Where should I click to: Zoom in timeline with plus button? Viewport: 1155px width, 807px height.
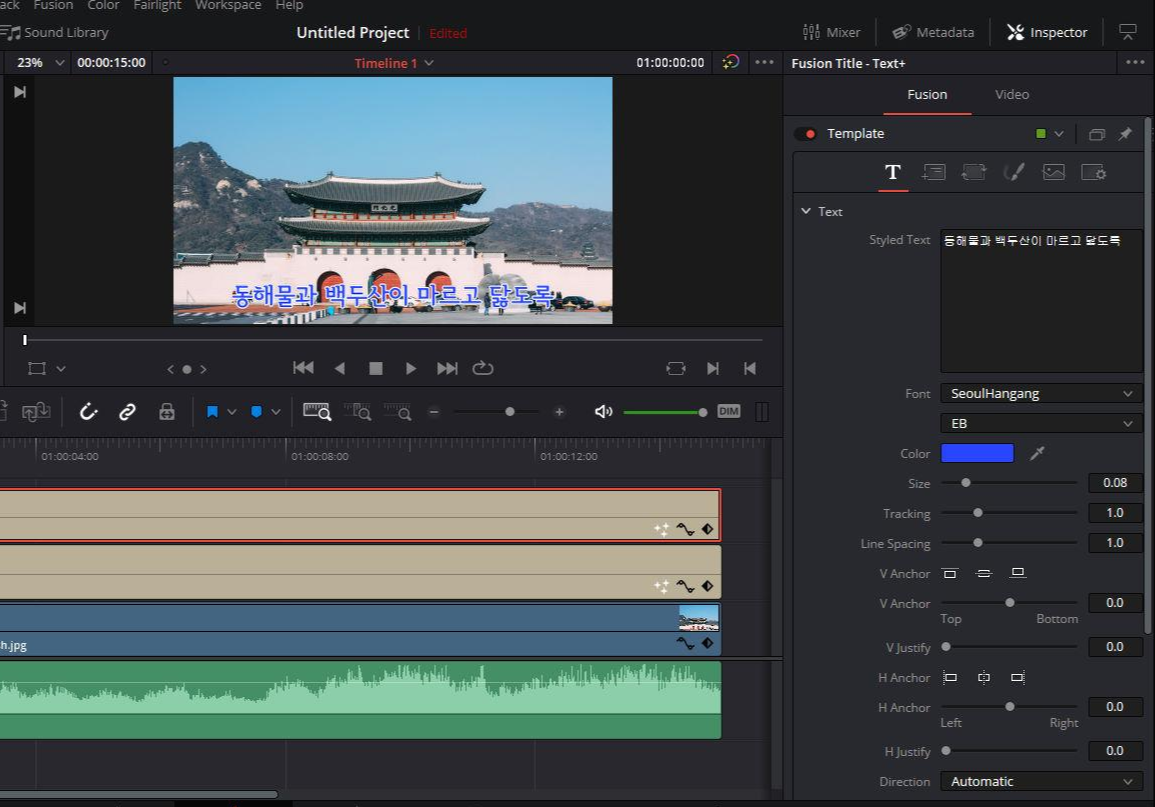[559, 412]
